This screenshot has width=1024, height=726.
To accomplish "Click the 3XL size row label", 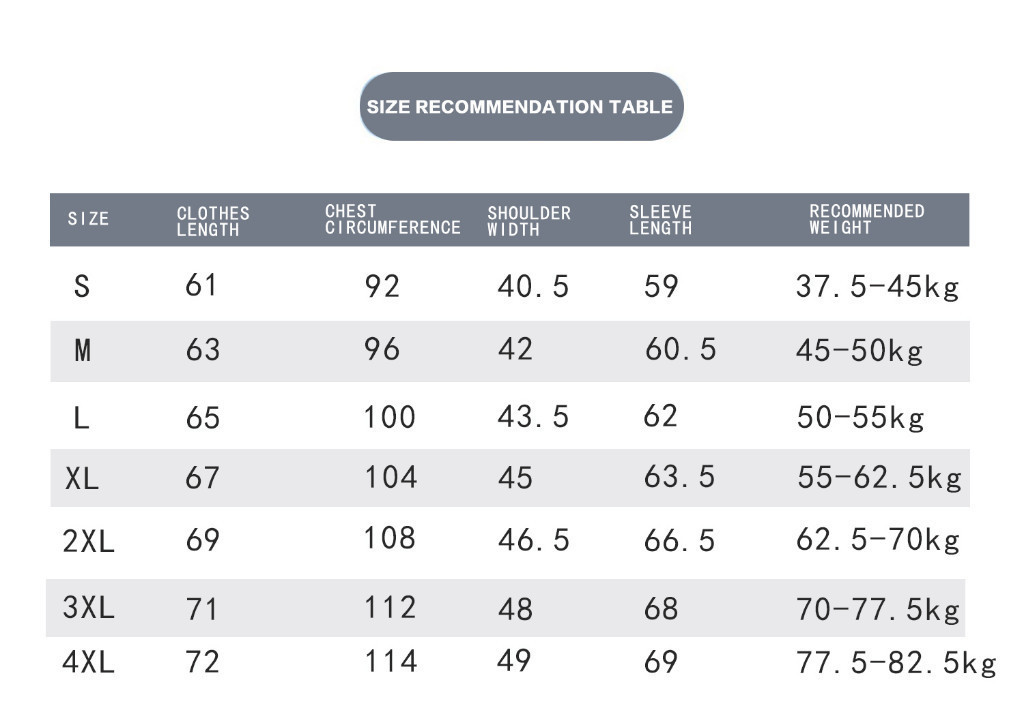I will [88, 607].
